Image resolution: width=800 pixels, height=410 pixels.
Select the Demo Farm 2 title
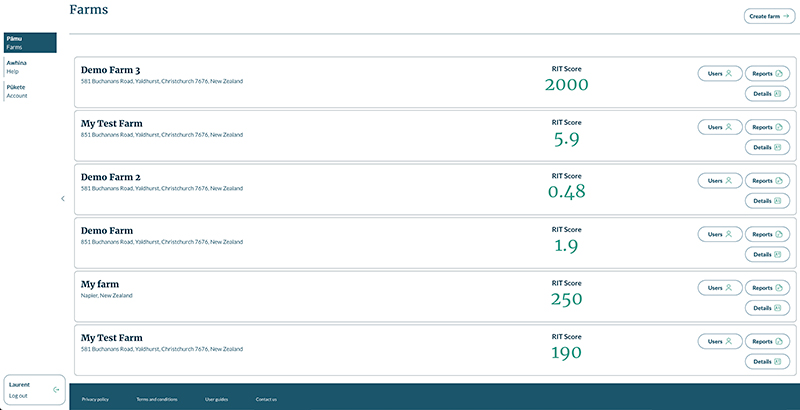pos(110,177)
